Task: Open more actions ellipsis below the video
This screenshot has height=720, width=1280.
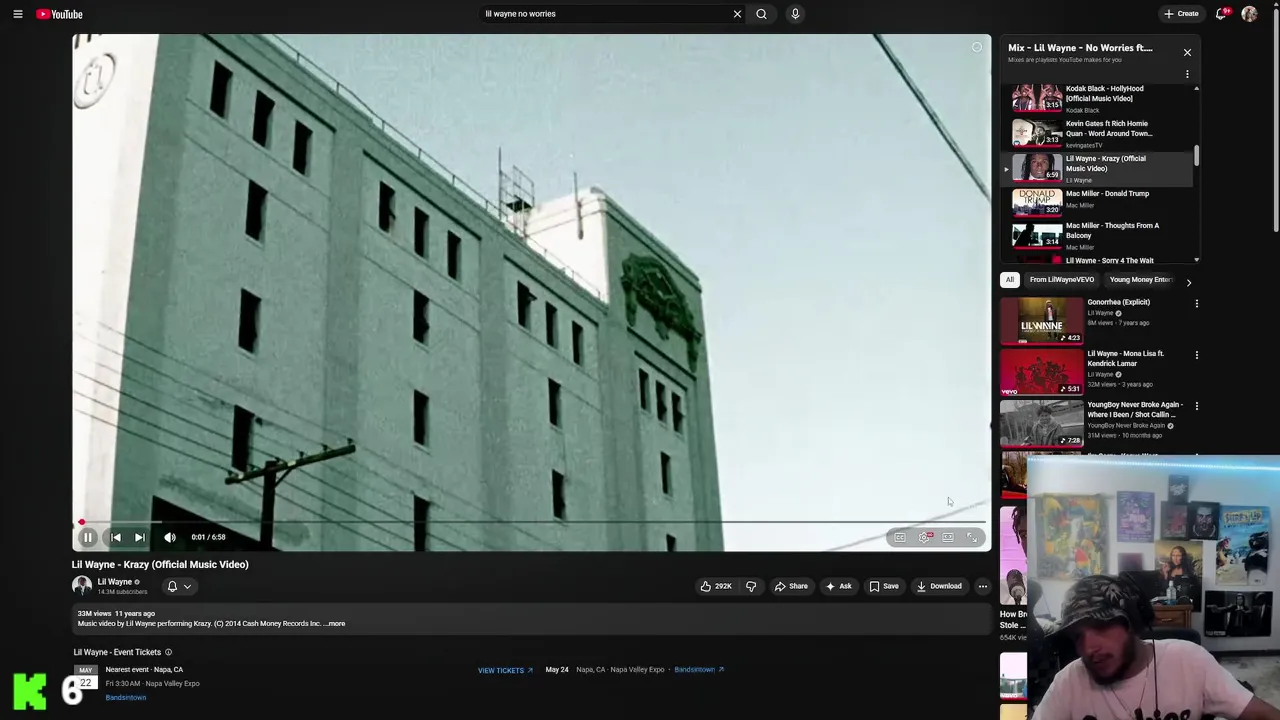Action: click(982, 586)
